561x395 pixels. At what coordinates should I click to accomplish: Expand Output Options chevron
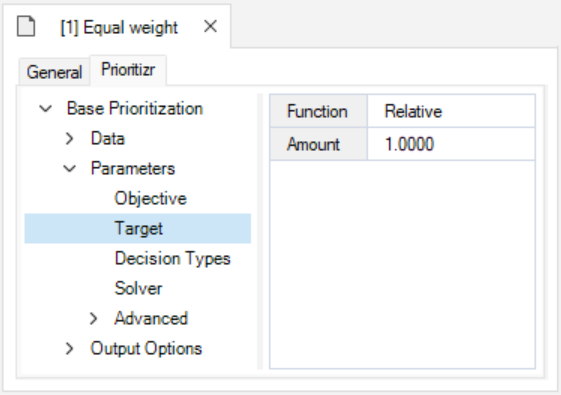(x=69, y=348)
